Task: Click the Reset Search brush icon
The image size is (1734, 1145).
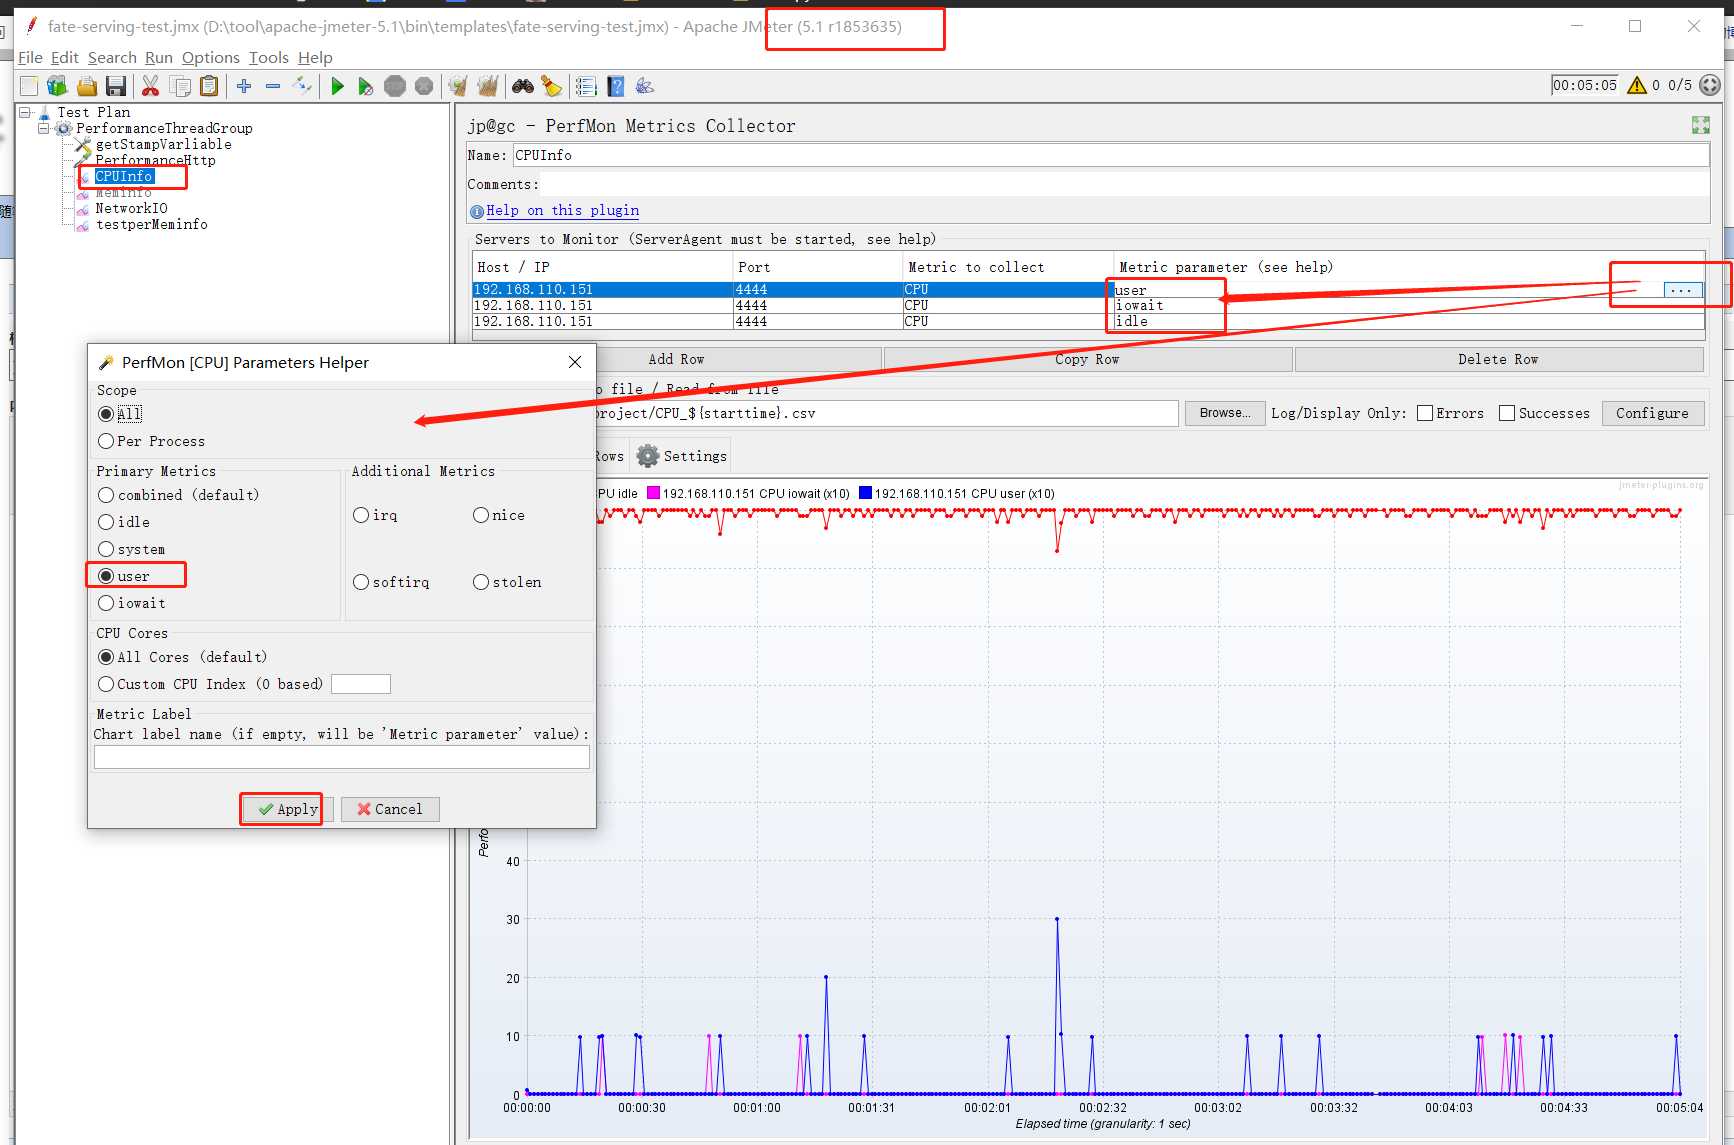Action: pyautogui.click(x=552, y=86)
